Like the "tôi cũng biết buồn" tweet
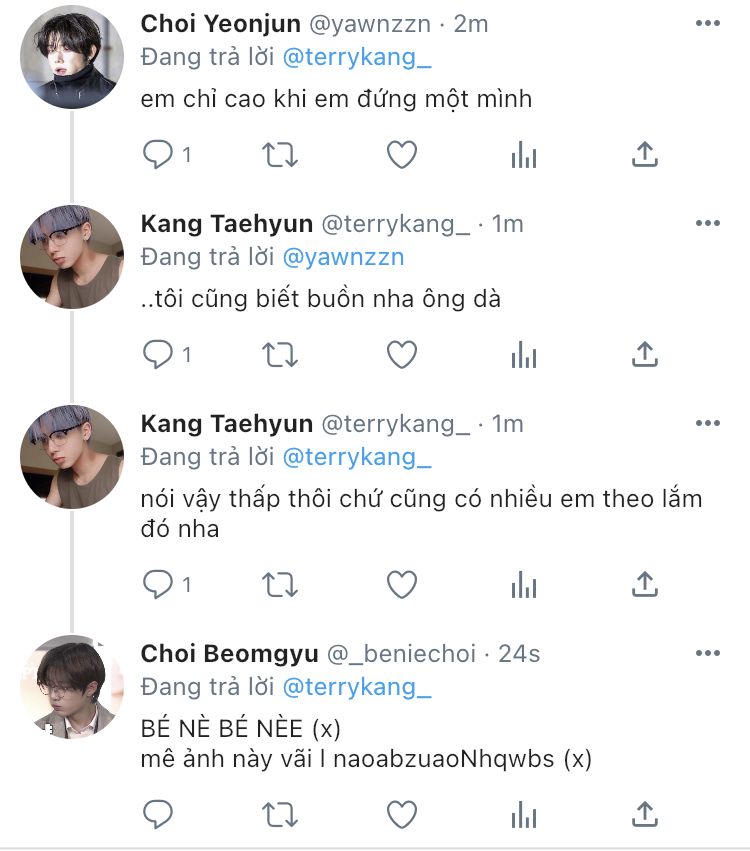This screenshot has height=851, width=750. [x=402, y=355]
